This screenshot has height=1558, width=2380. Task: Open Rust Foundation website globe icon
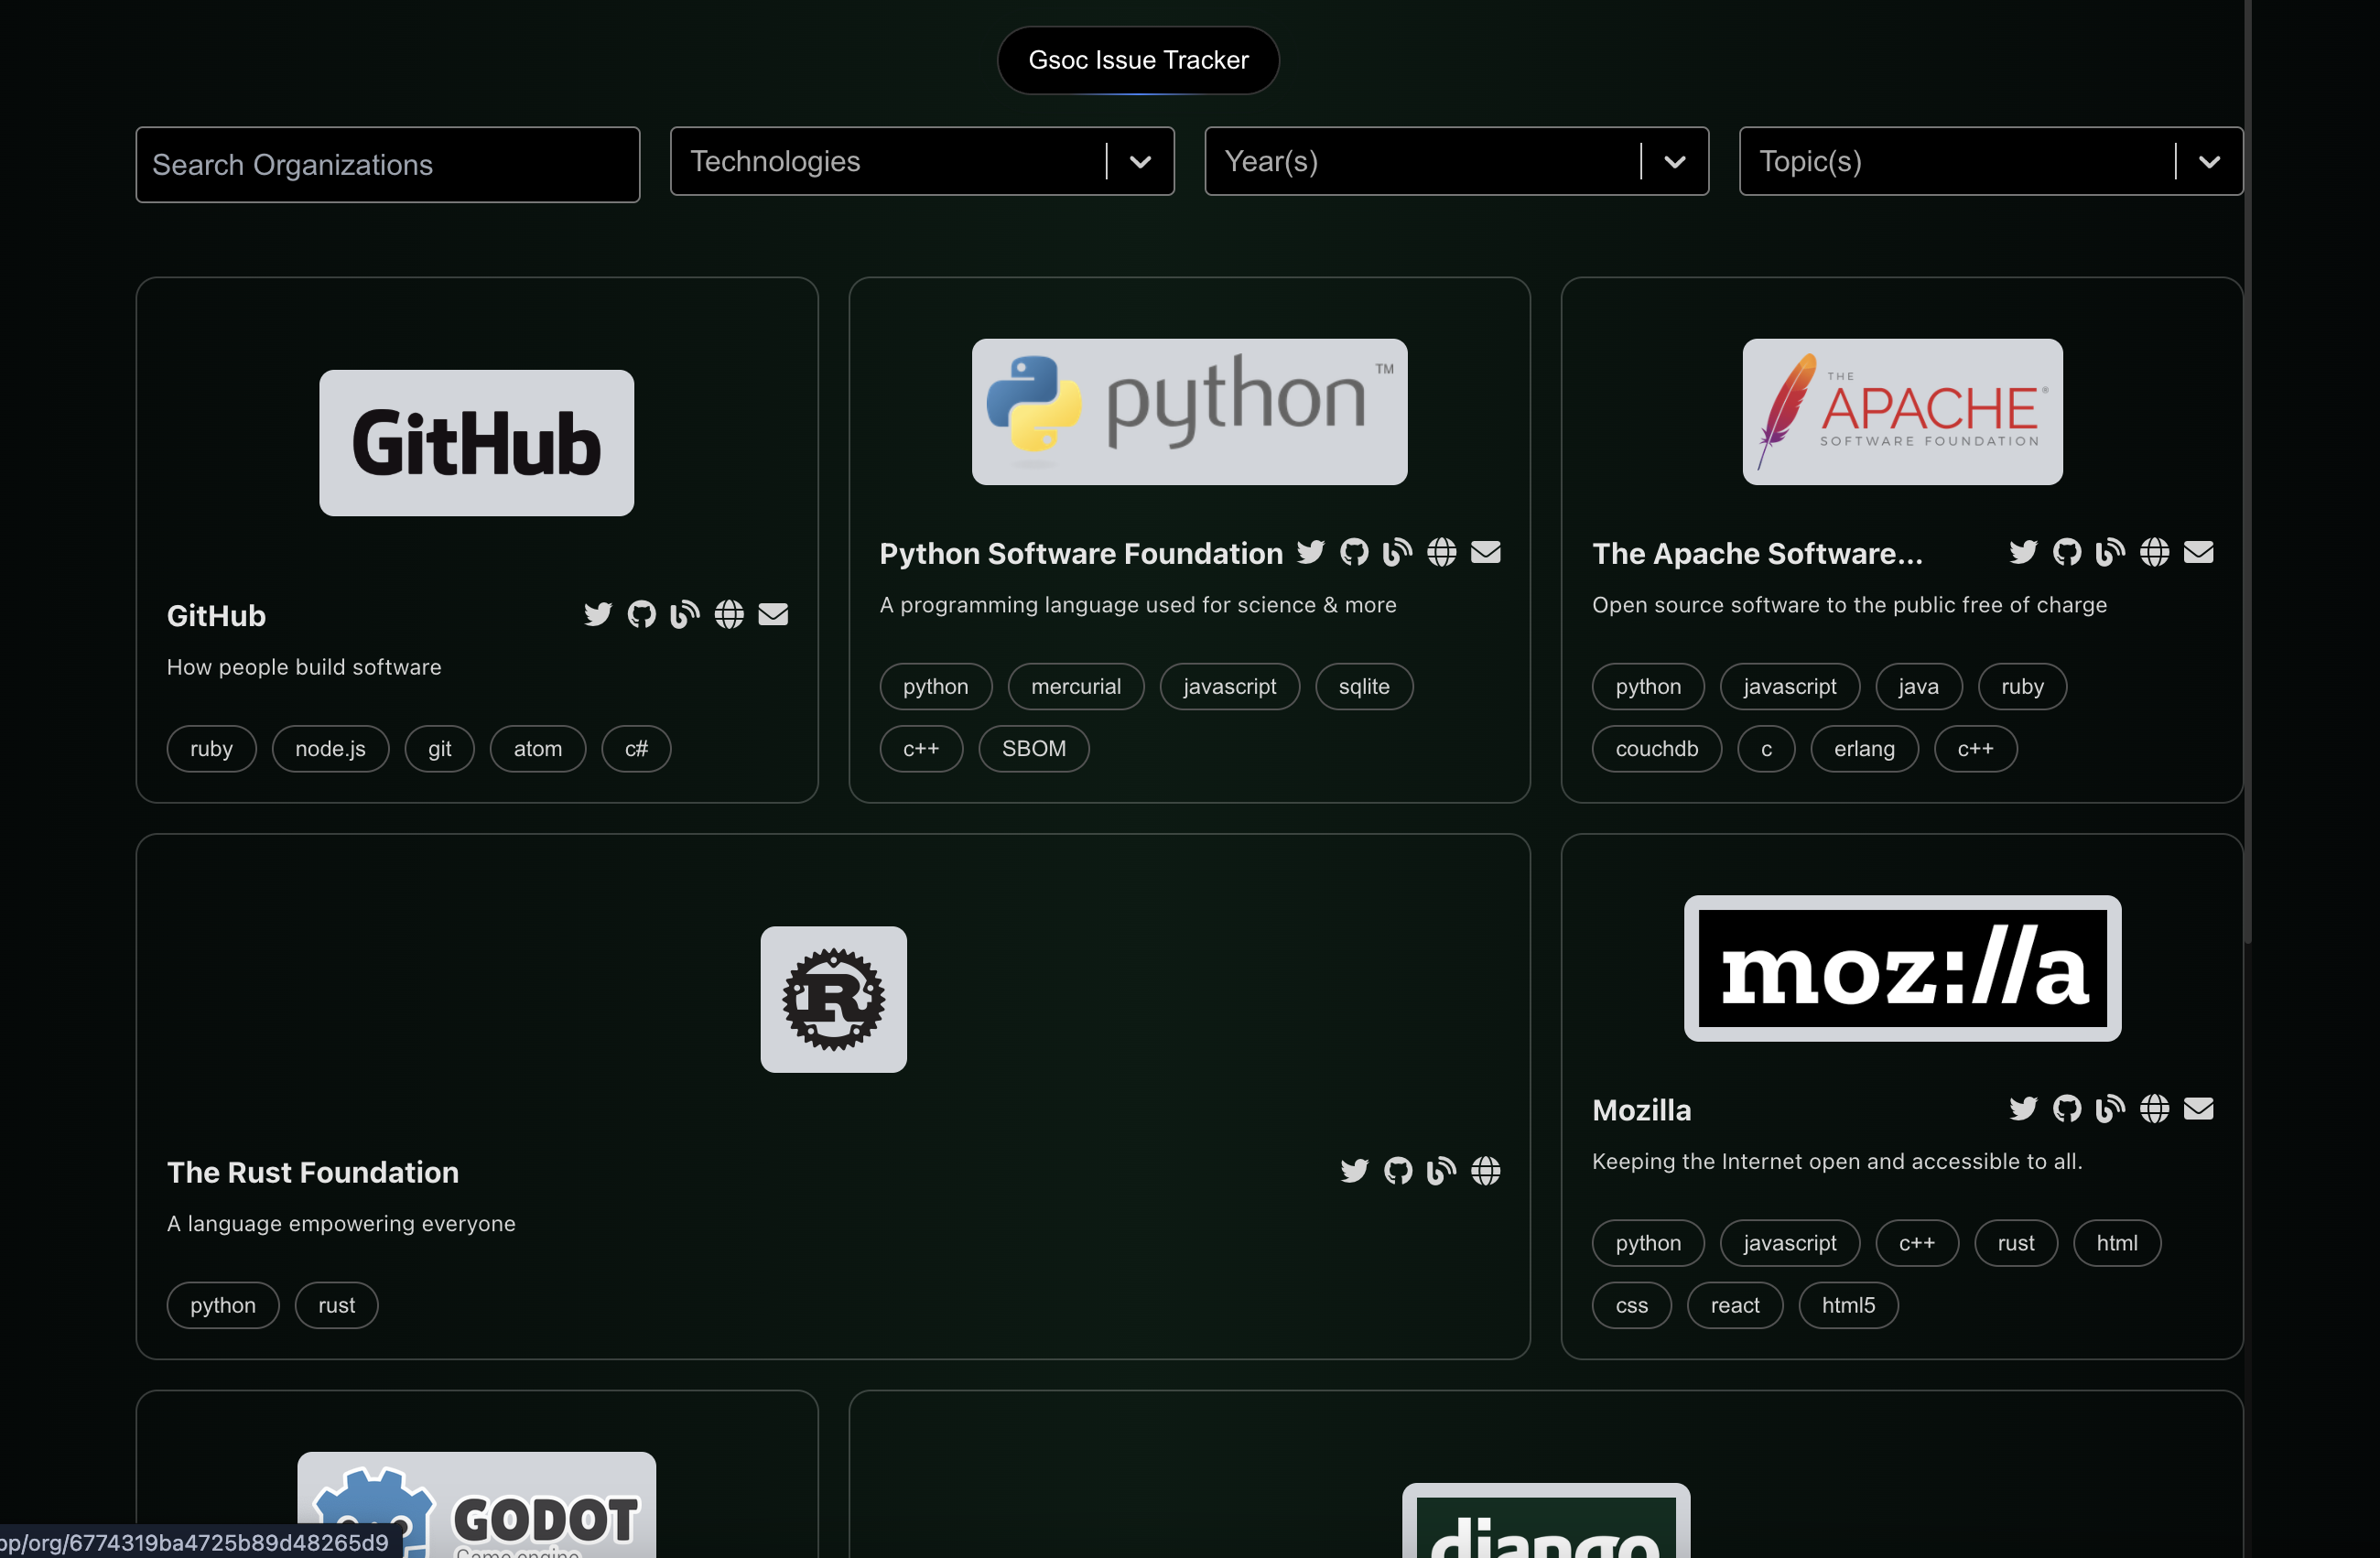tap(1485, 1171)
